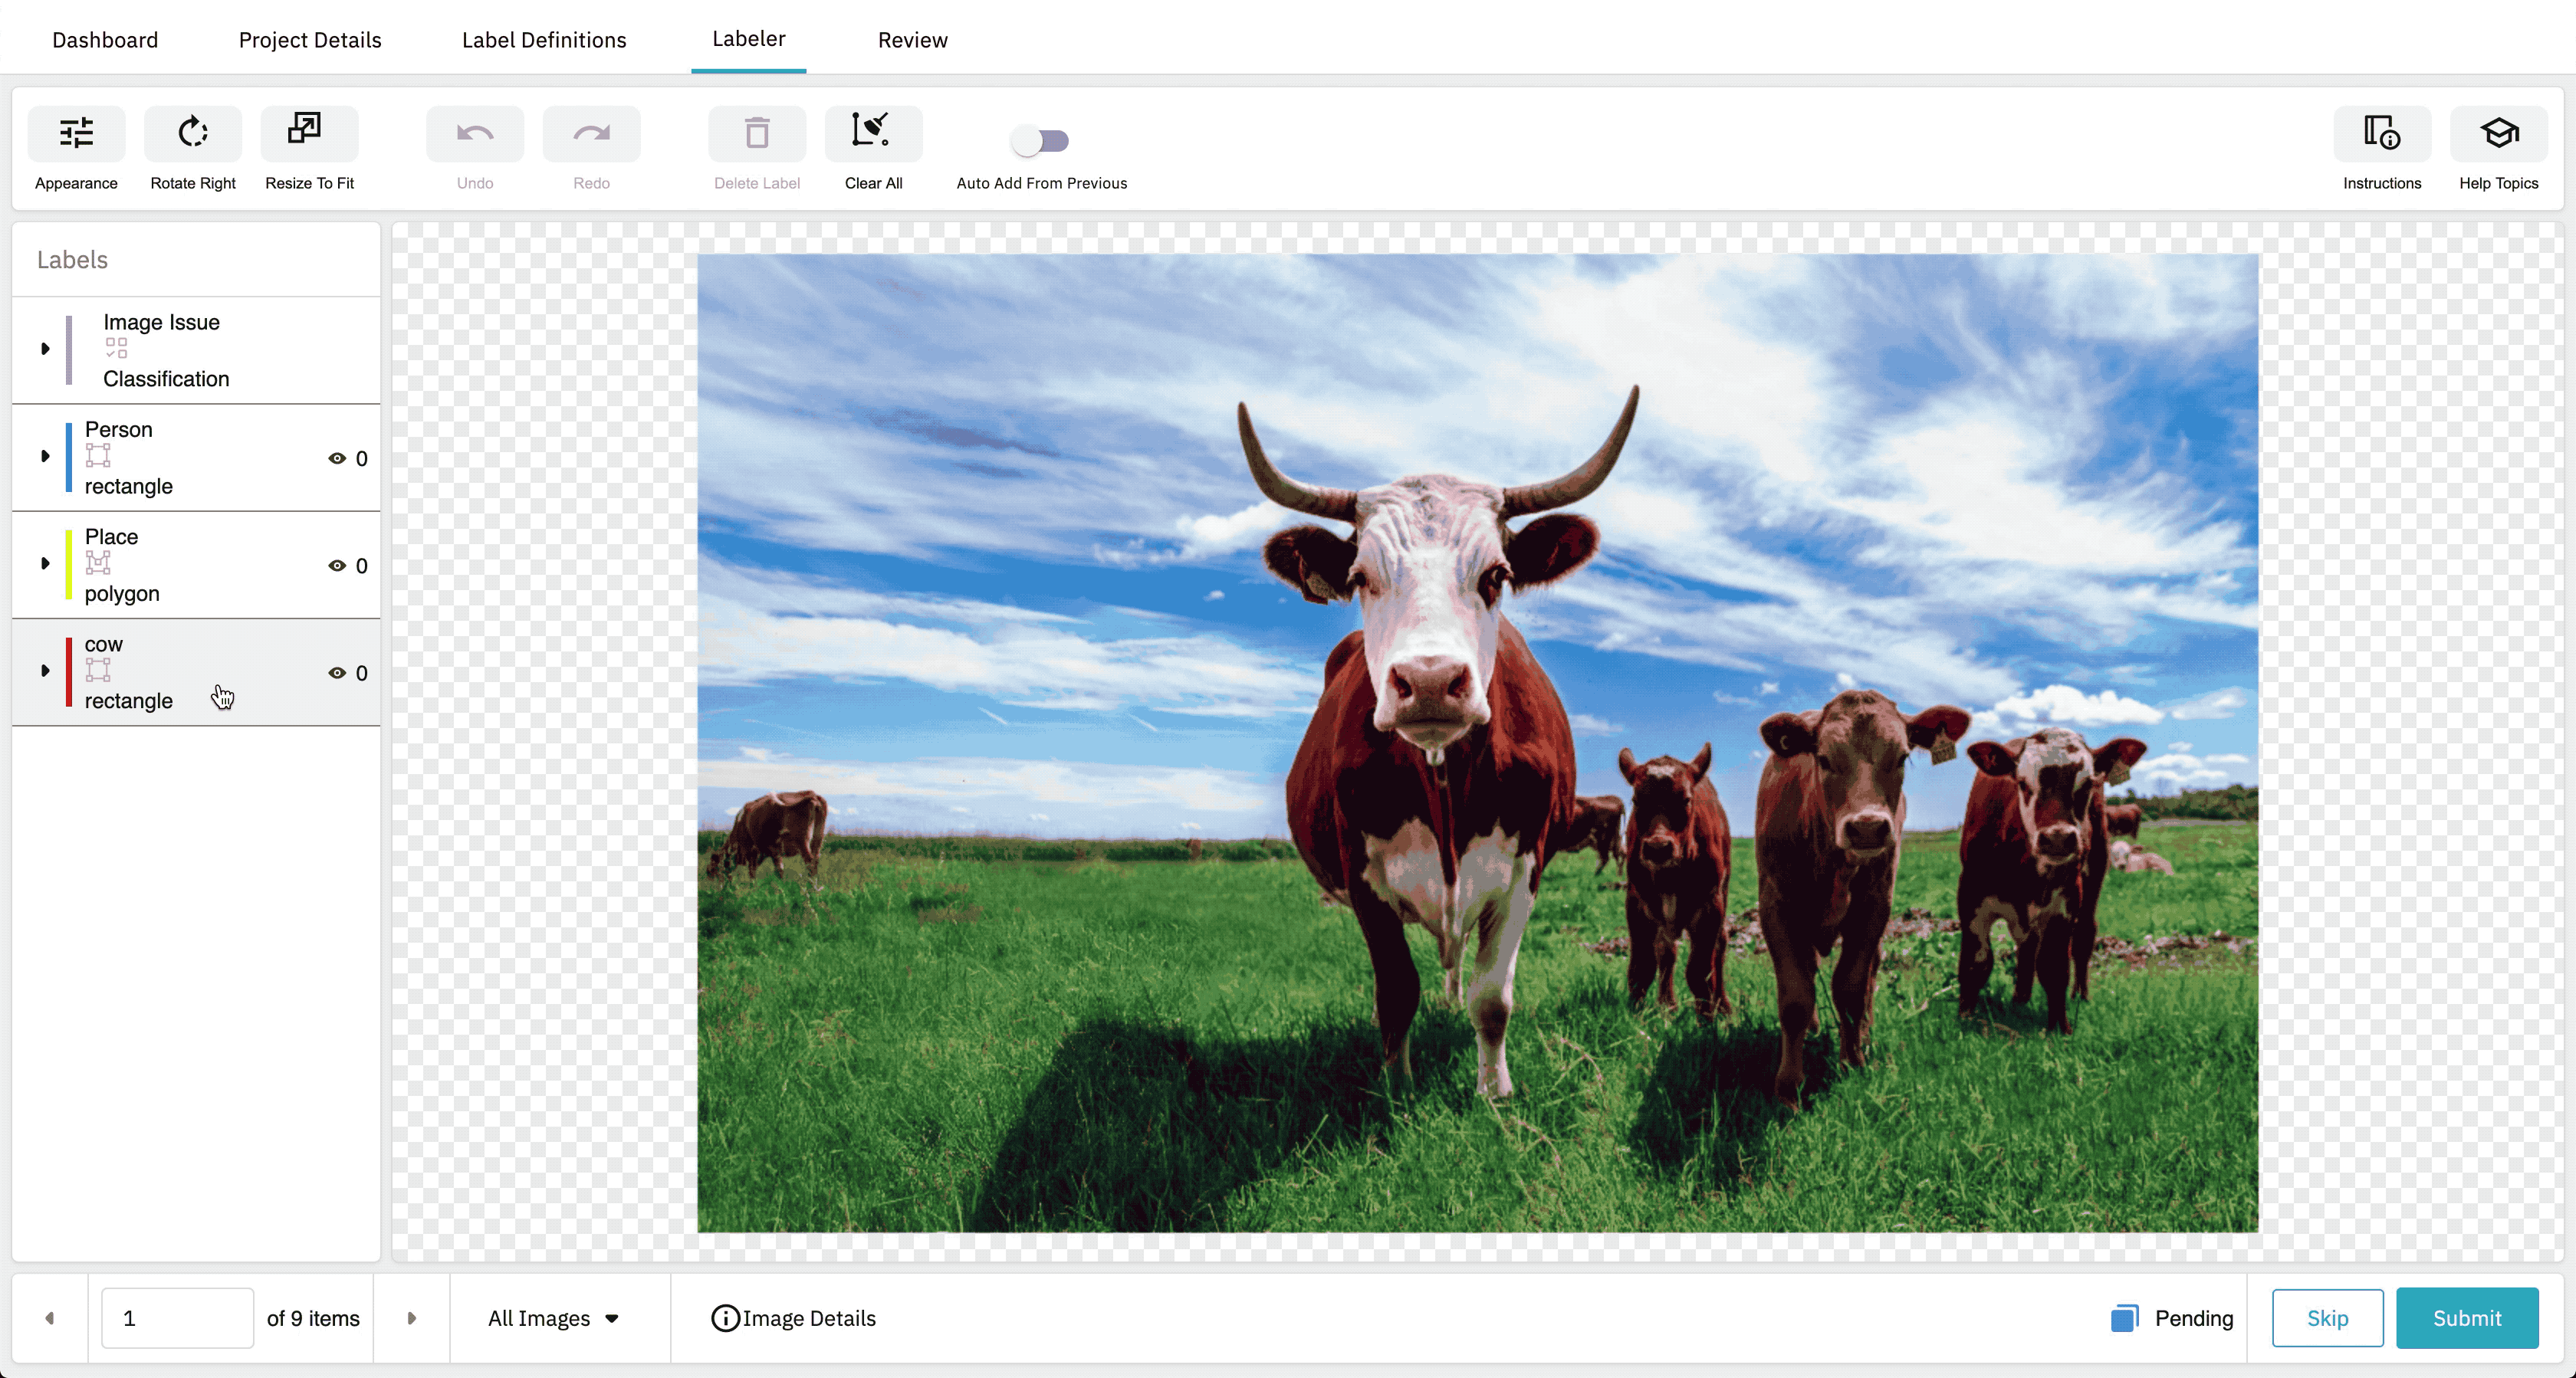Expand the Place label row
Screen dimensions: 2576x1378
[x=45, y=563]
